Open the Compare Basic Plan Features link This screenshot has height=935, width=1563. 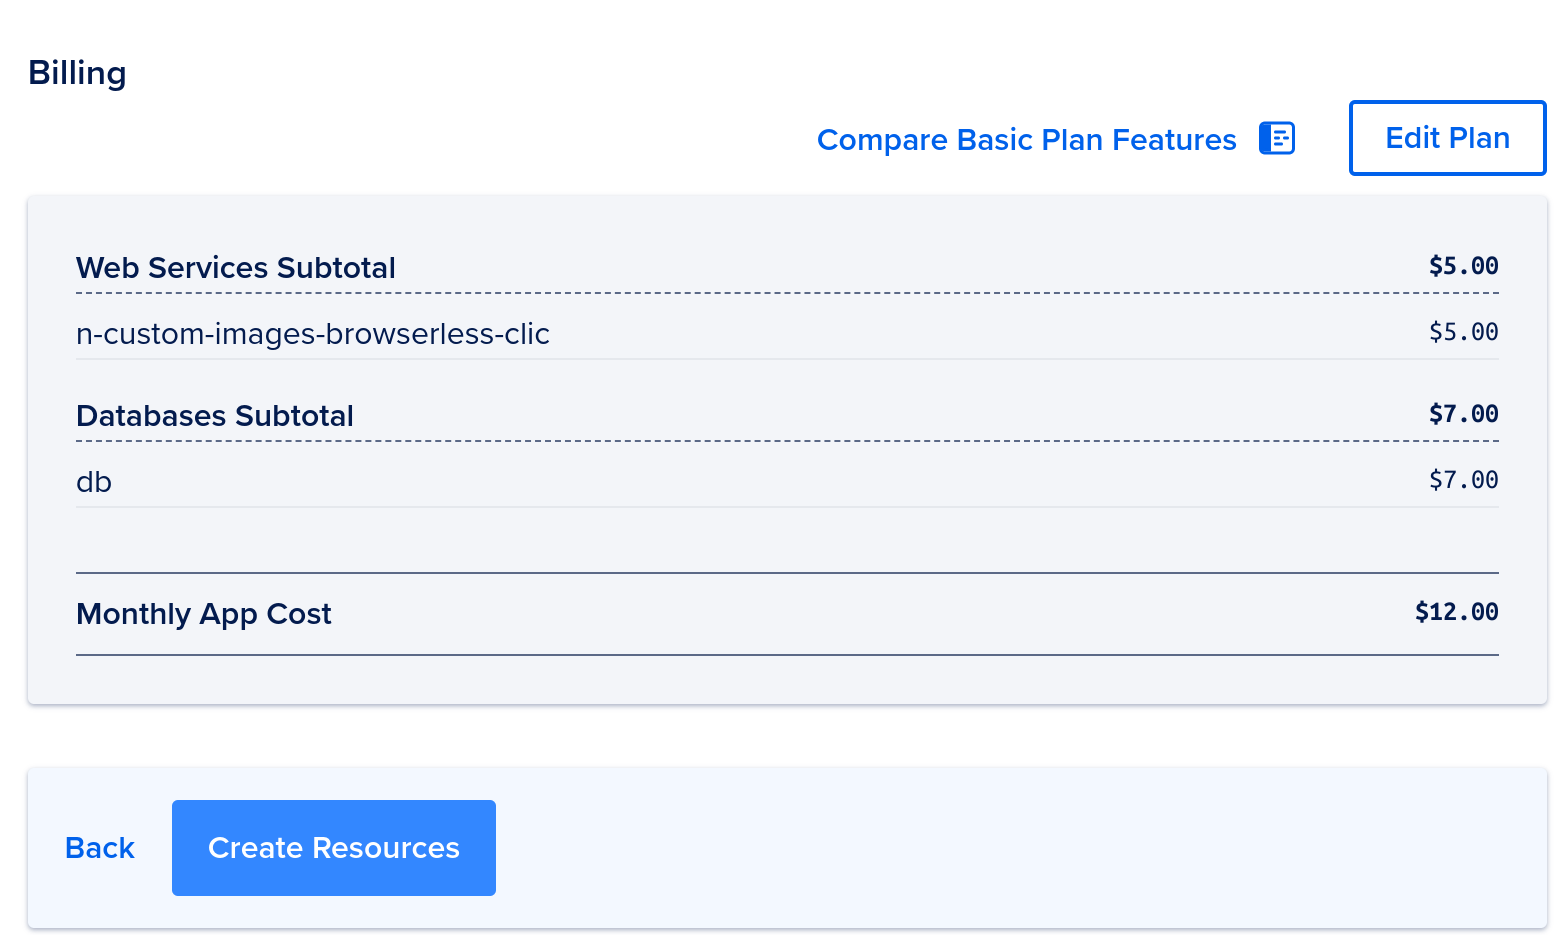[1026, 139]
